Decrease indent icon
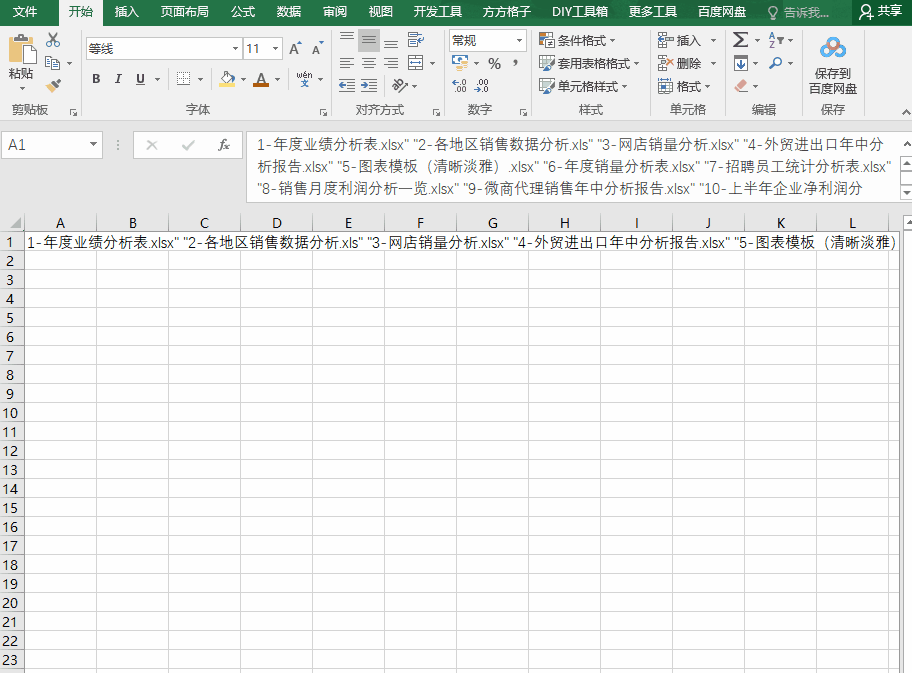This screenshot has width=912, height=673. tap(347, 86)
